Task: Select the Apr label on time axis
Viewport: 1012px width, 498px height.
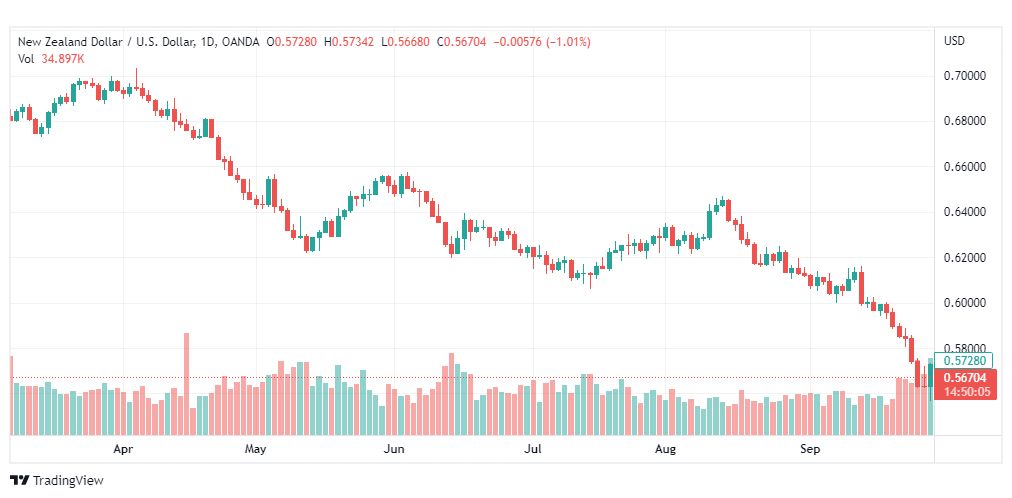Action: point(123,449)
